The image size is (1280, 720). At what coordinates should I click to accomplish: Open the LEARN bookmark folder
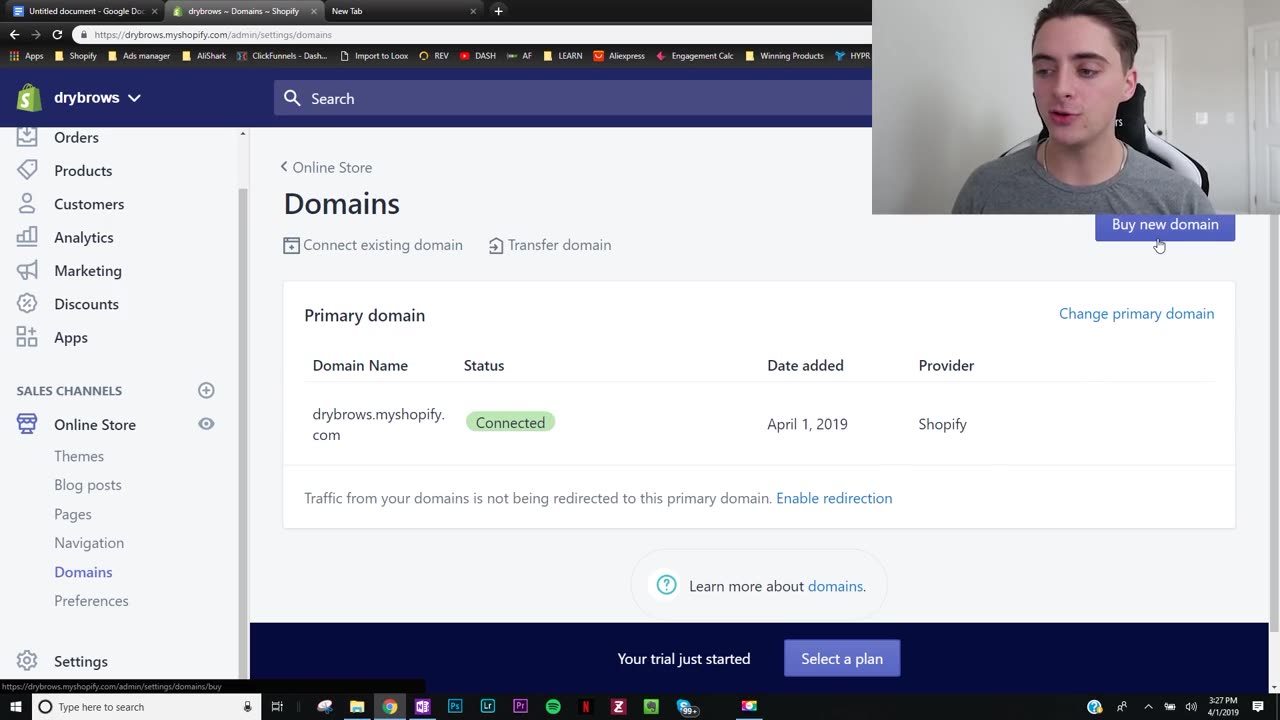pyautogui.click(x=563, y=56)
